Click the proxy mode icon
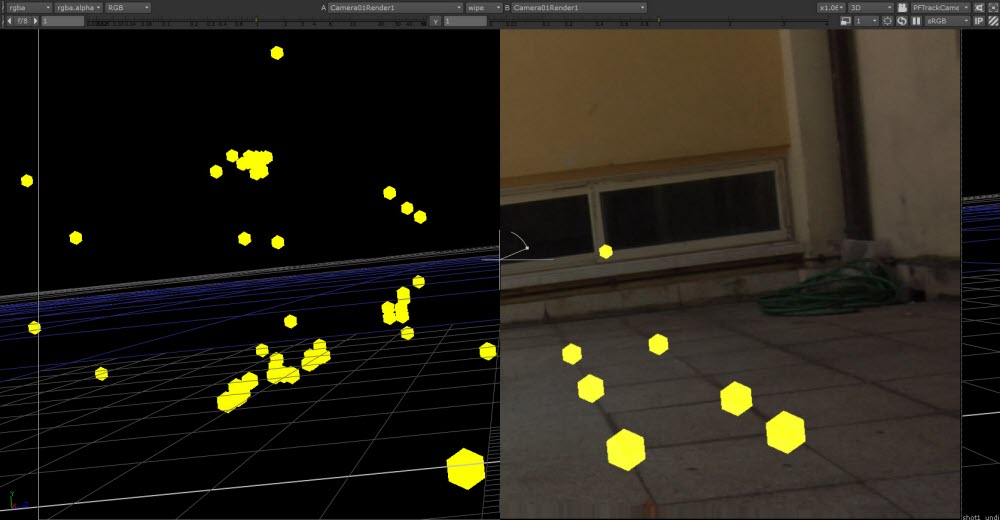Image resolution: width=1000 pixels, height=520 pixels. pos(846,21)
